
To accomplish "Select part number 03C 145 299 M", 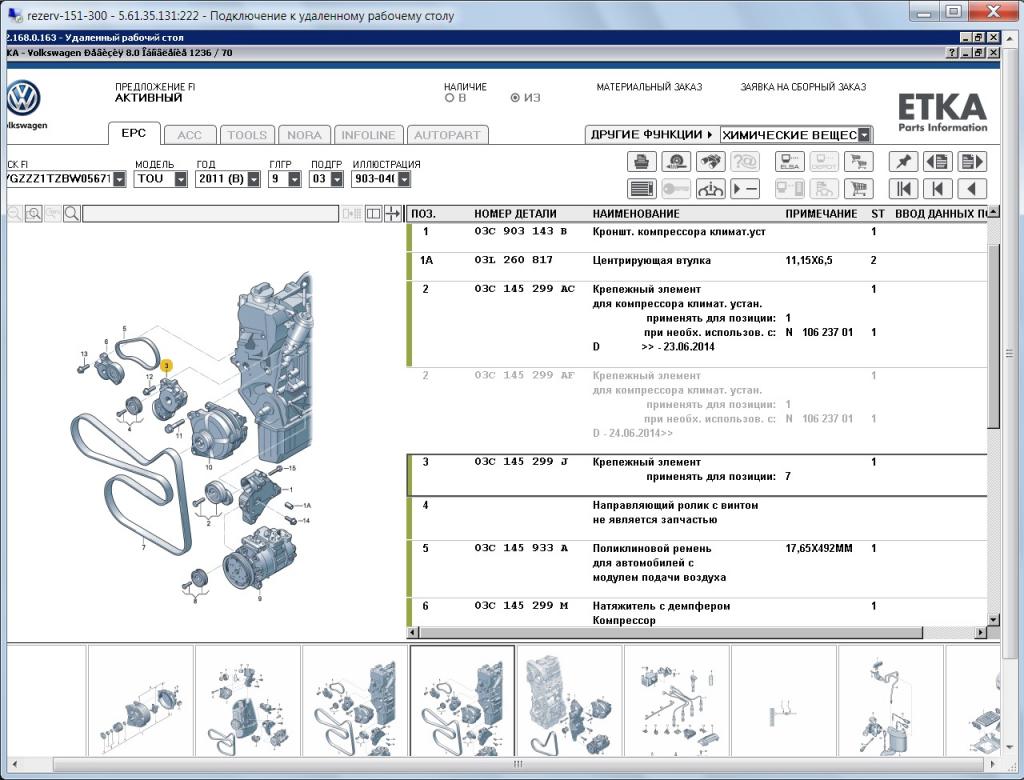I will [521, 606].
